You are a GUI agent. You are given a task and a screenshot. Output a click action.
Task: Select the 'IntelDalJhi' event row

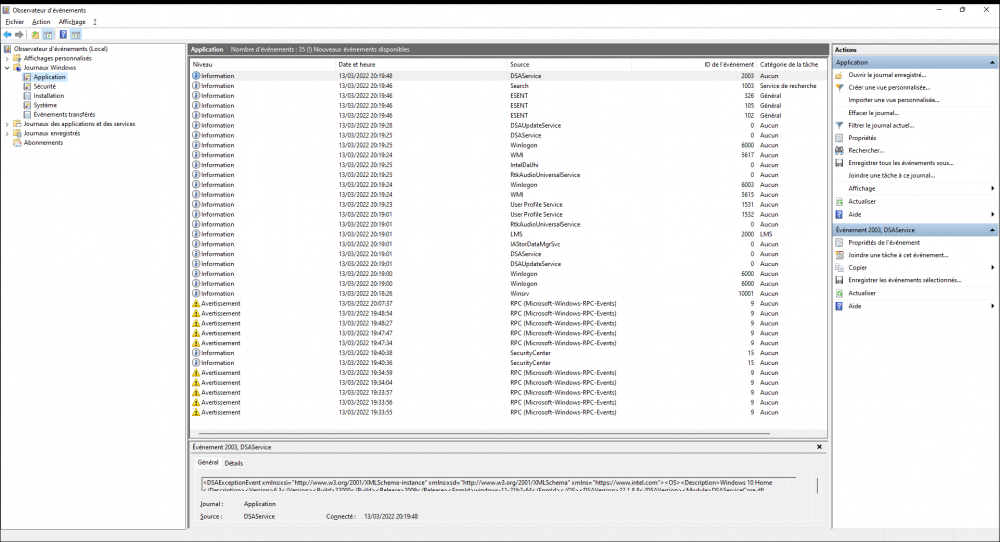[508, 165]
